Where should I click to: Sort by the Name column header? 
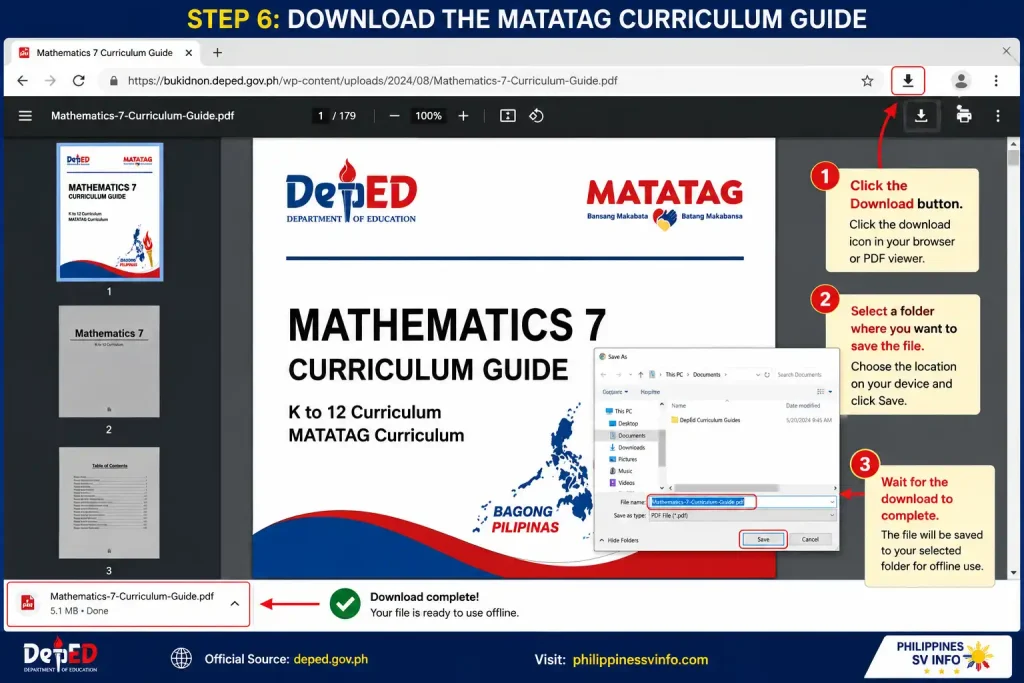[x=679, y=405]
